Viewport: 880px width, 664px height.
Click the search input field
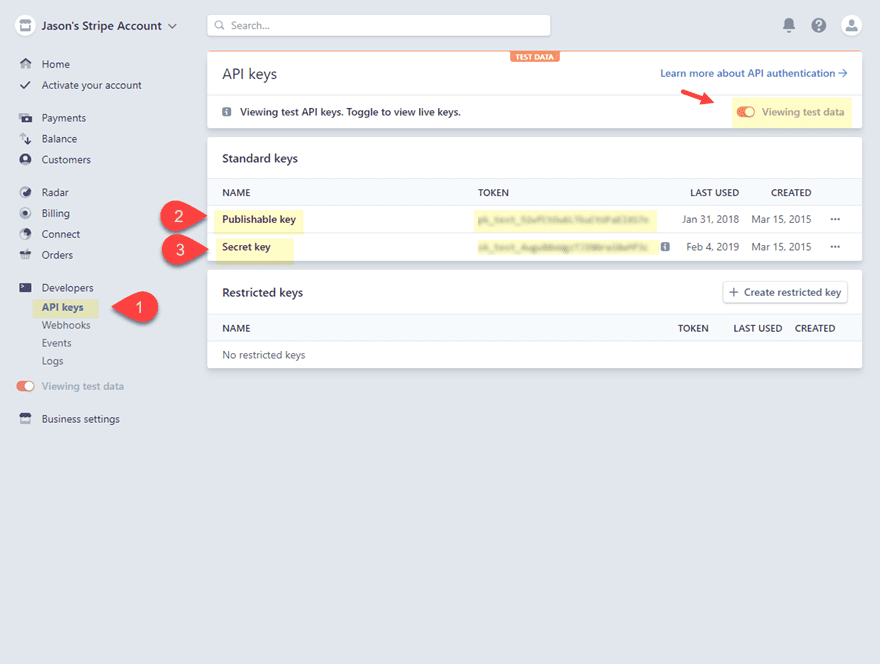click(378, 24)
